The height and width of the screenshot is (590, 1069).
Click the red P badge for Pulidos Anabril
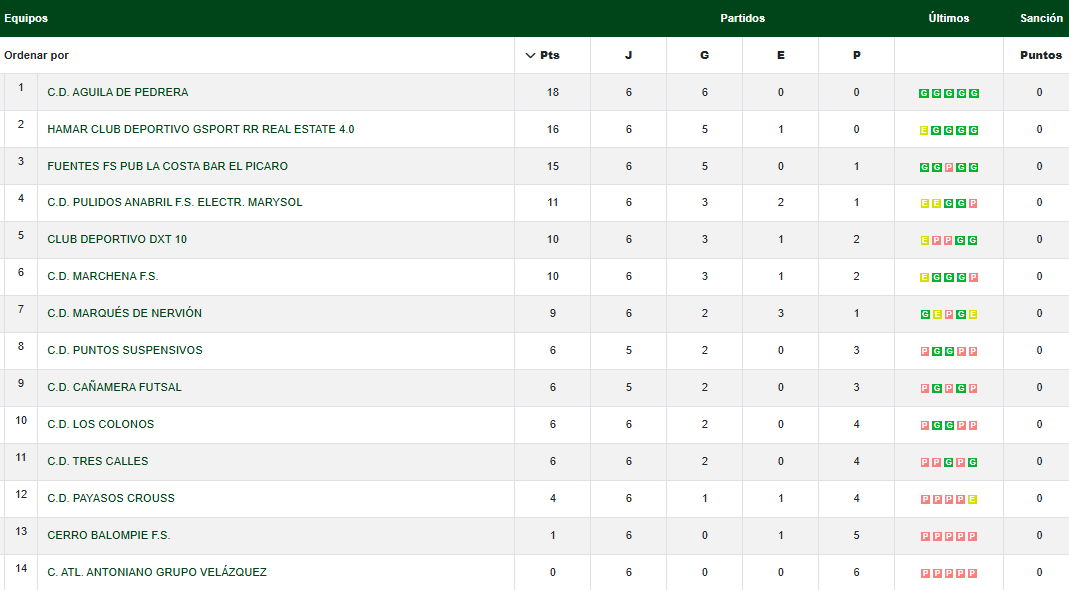[973, 204]
